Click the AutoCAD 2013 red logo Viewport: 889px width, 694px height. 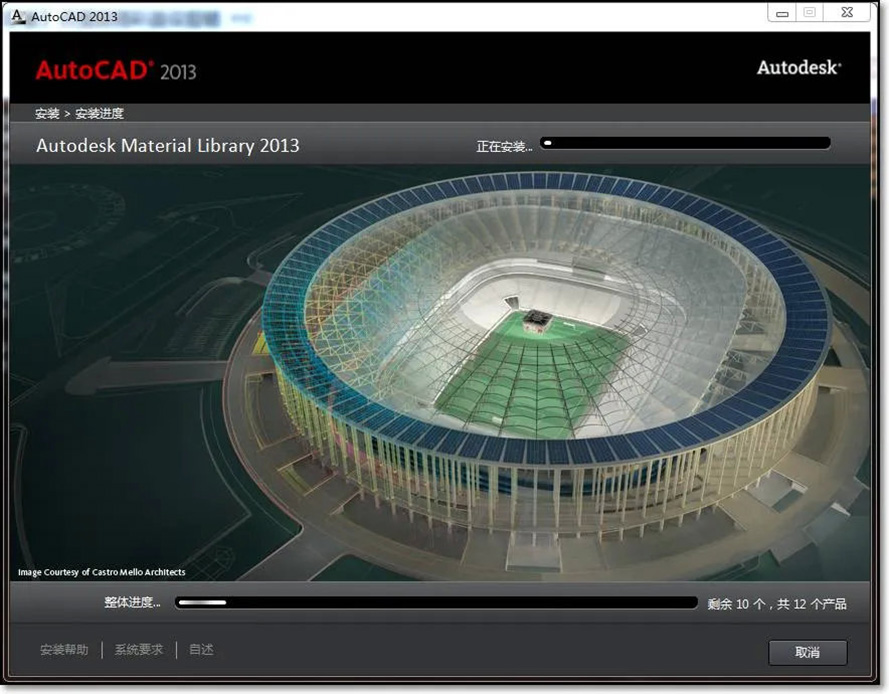pyautogui.click(x=116, y=71)
